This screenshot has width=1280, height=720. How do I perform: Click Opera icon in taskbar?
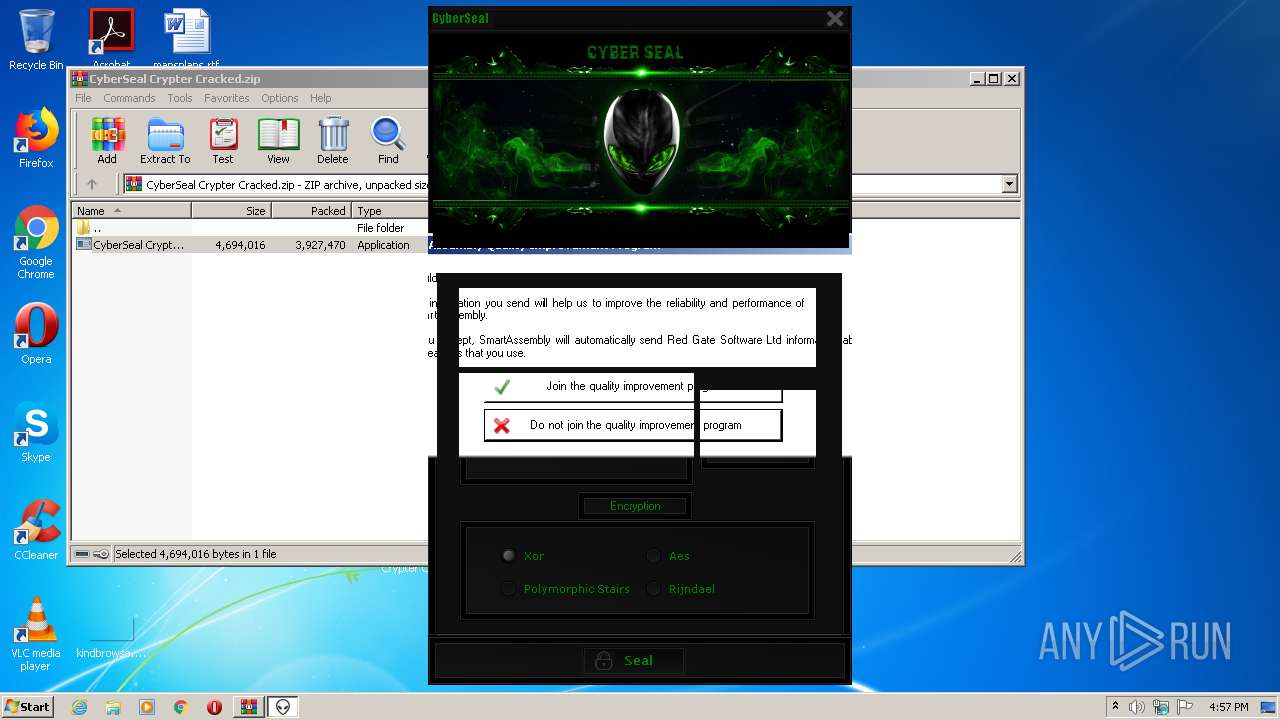tap(214, 707)
